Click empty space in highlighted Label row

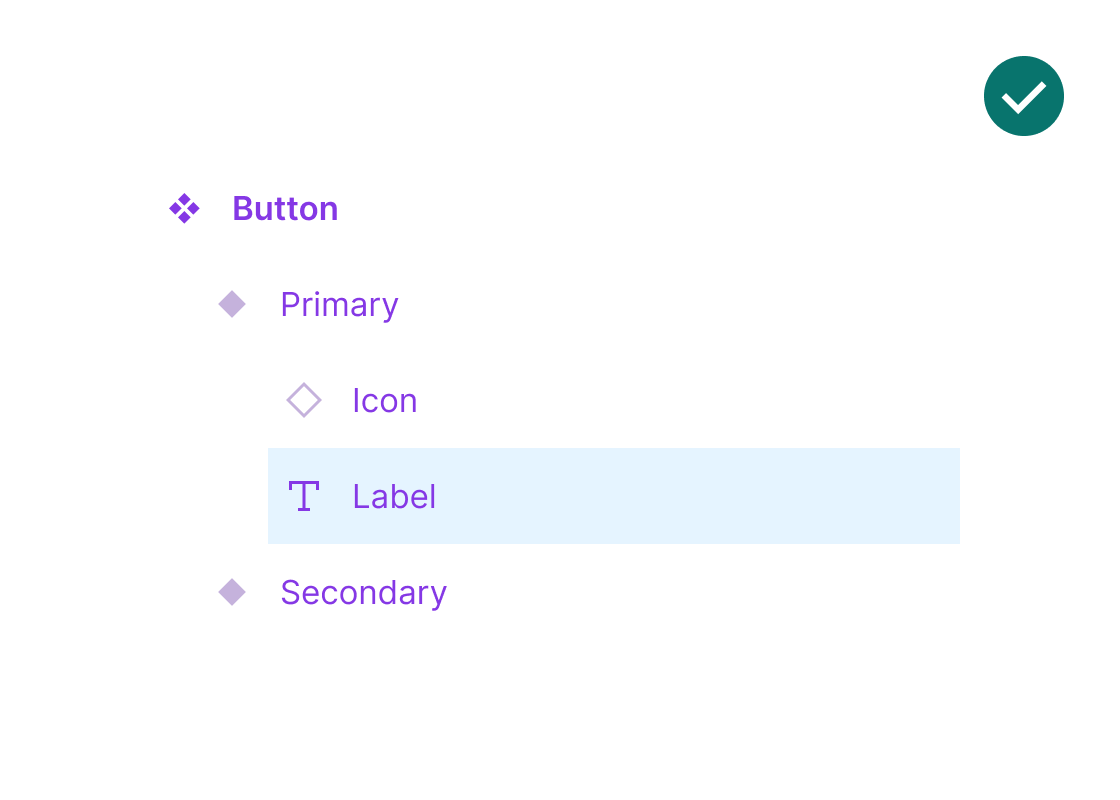click(x=700, y=496)
